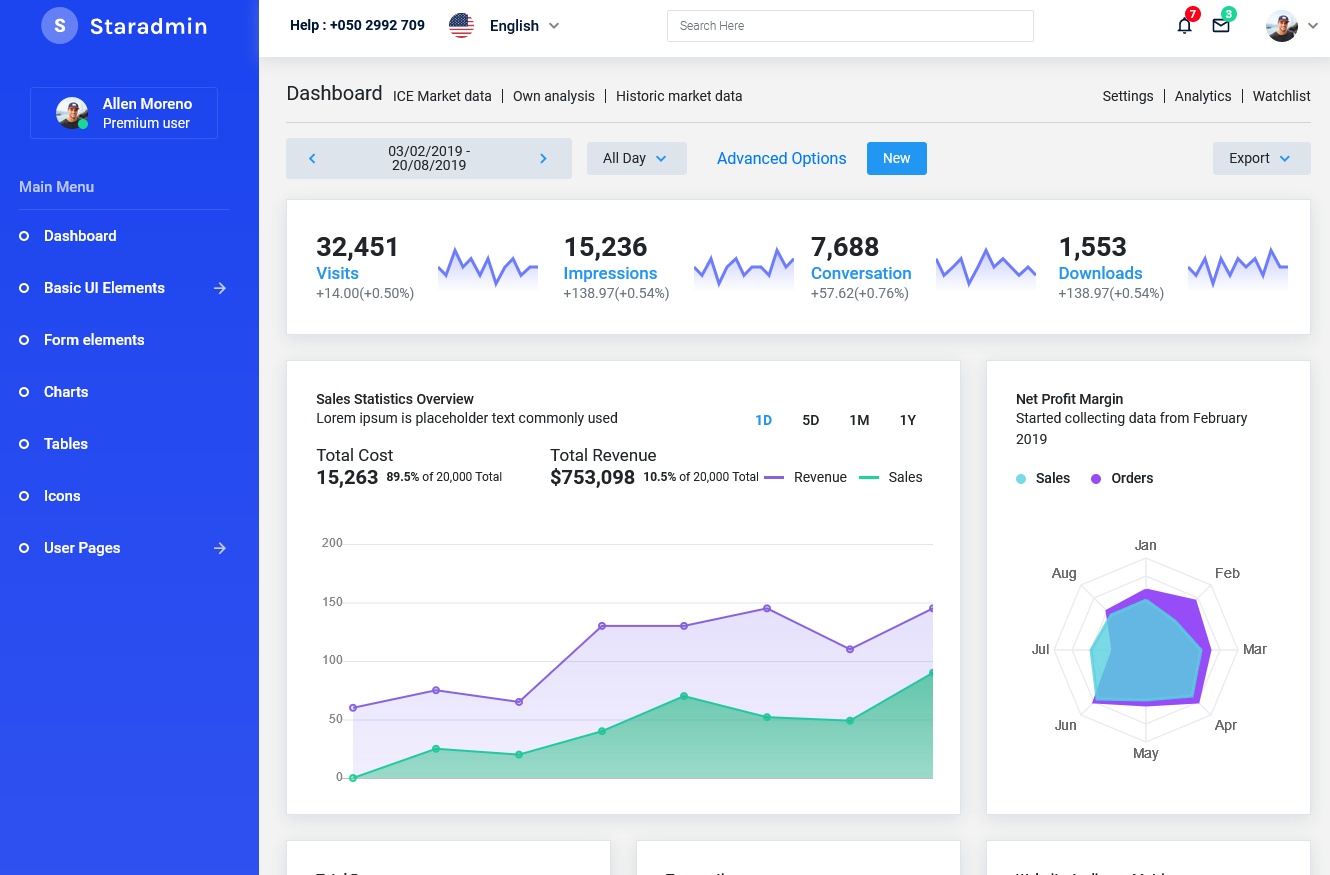Click the Conversation sparkline chart
This screenshot has width=1330, height=875.
click(986, 268)
